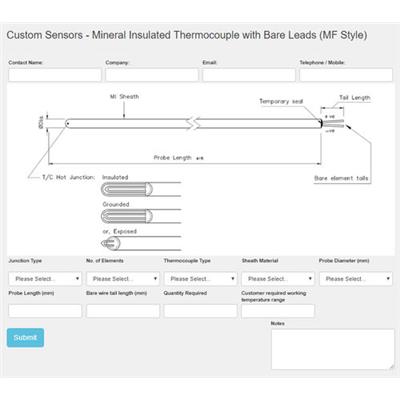Click the Contact Name input field
Screen dimensions: 400x400
click(x=55, y=75)
